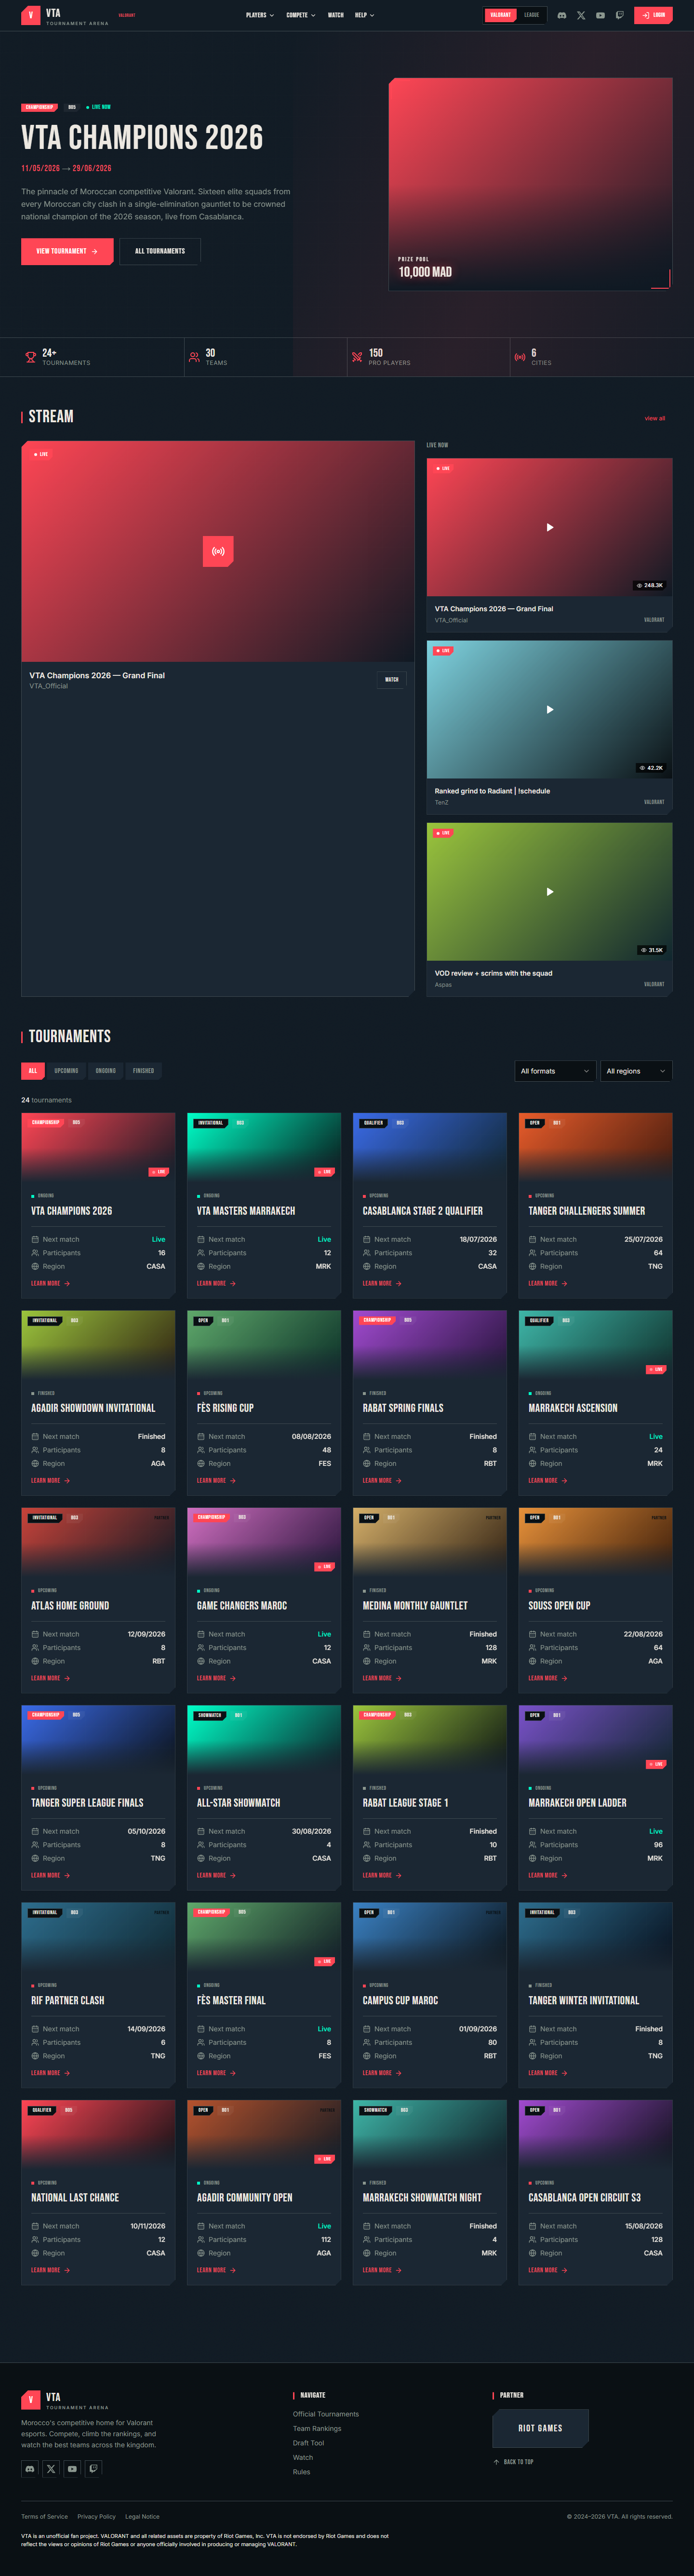This screenshot has width=694, height=2576.
Task: Click Learn More on Casablanca Open Circuit S3
Action: [548, 2270]
